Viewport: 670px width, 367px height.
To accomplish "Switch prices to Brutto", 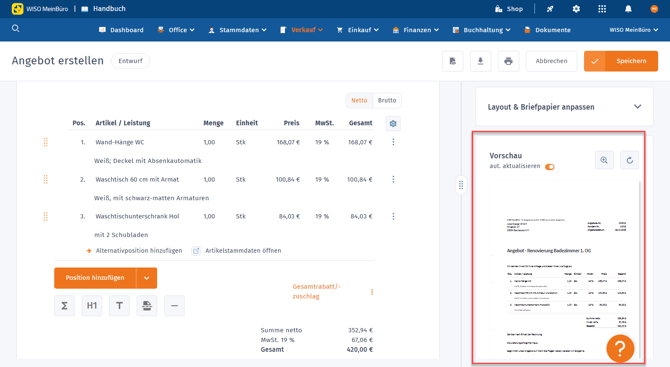I will [x=387, y=100].
